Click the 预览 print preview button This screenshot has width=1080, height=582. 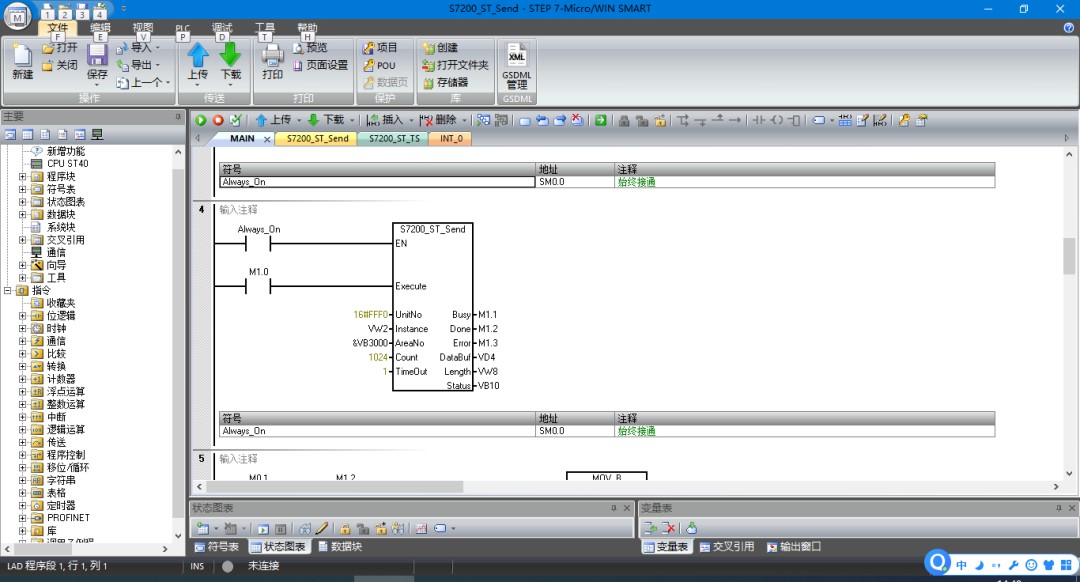(x=310, y=48)
